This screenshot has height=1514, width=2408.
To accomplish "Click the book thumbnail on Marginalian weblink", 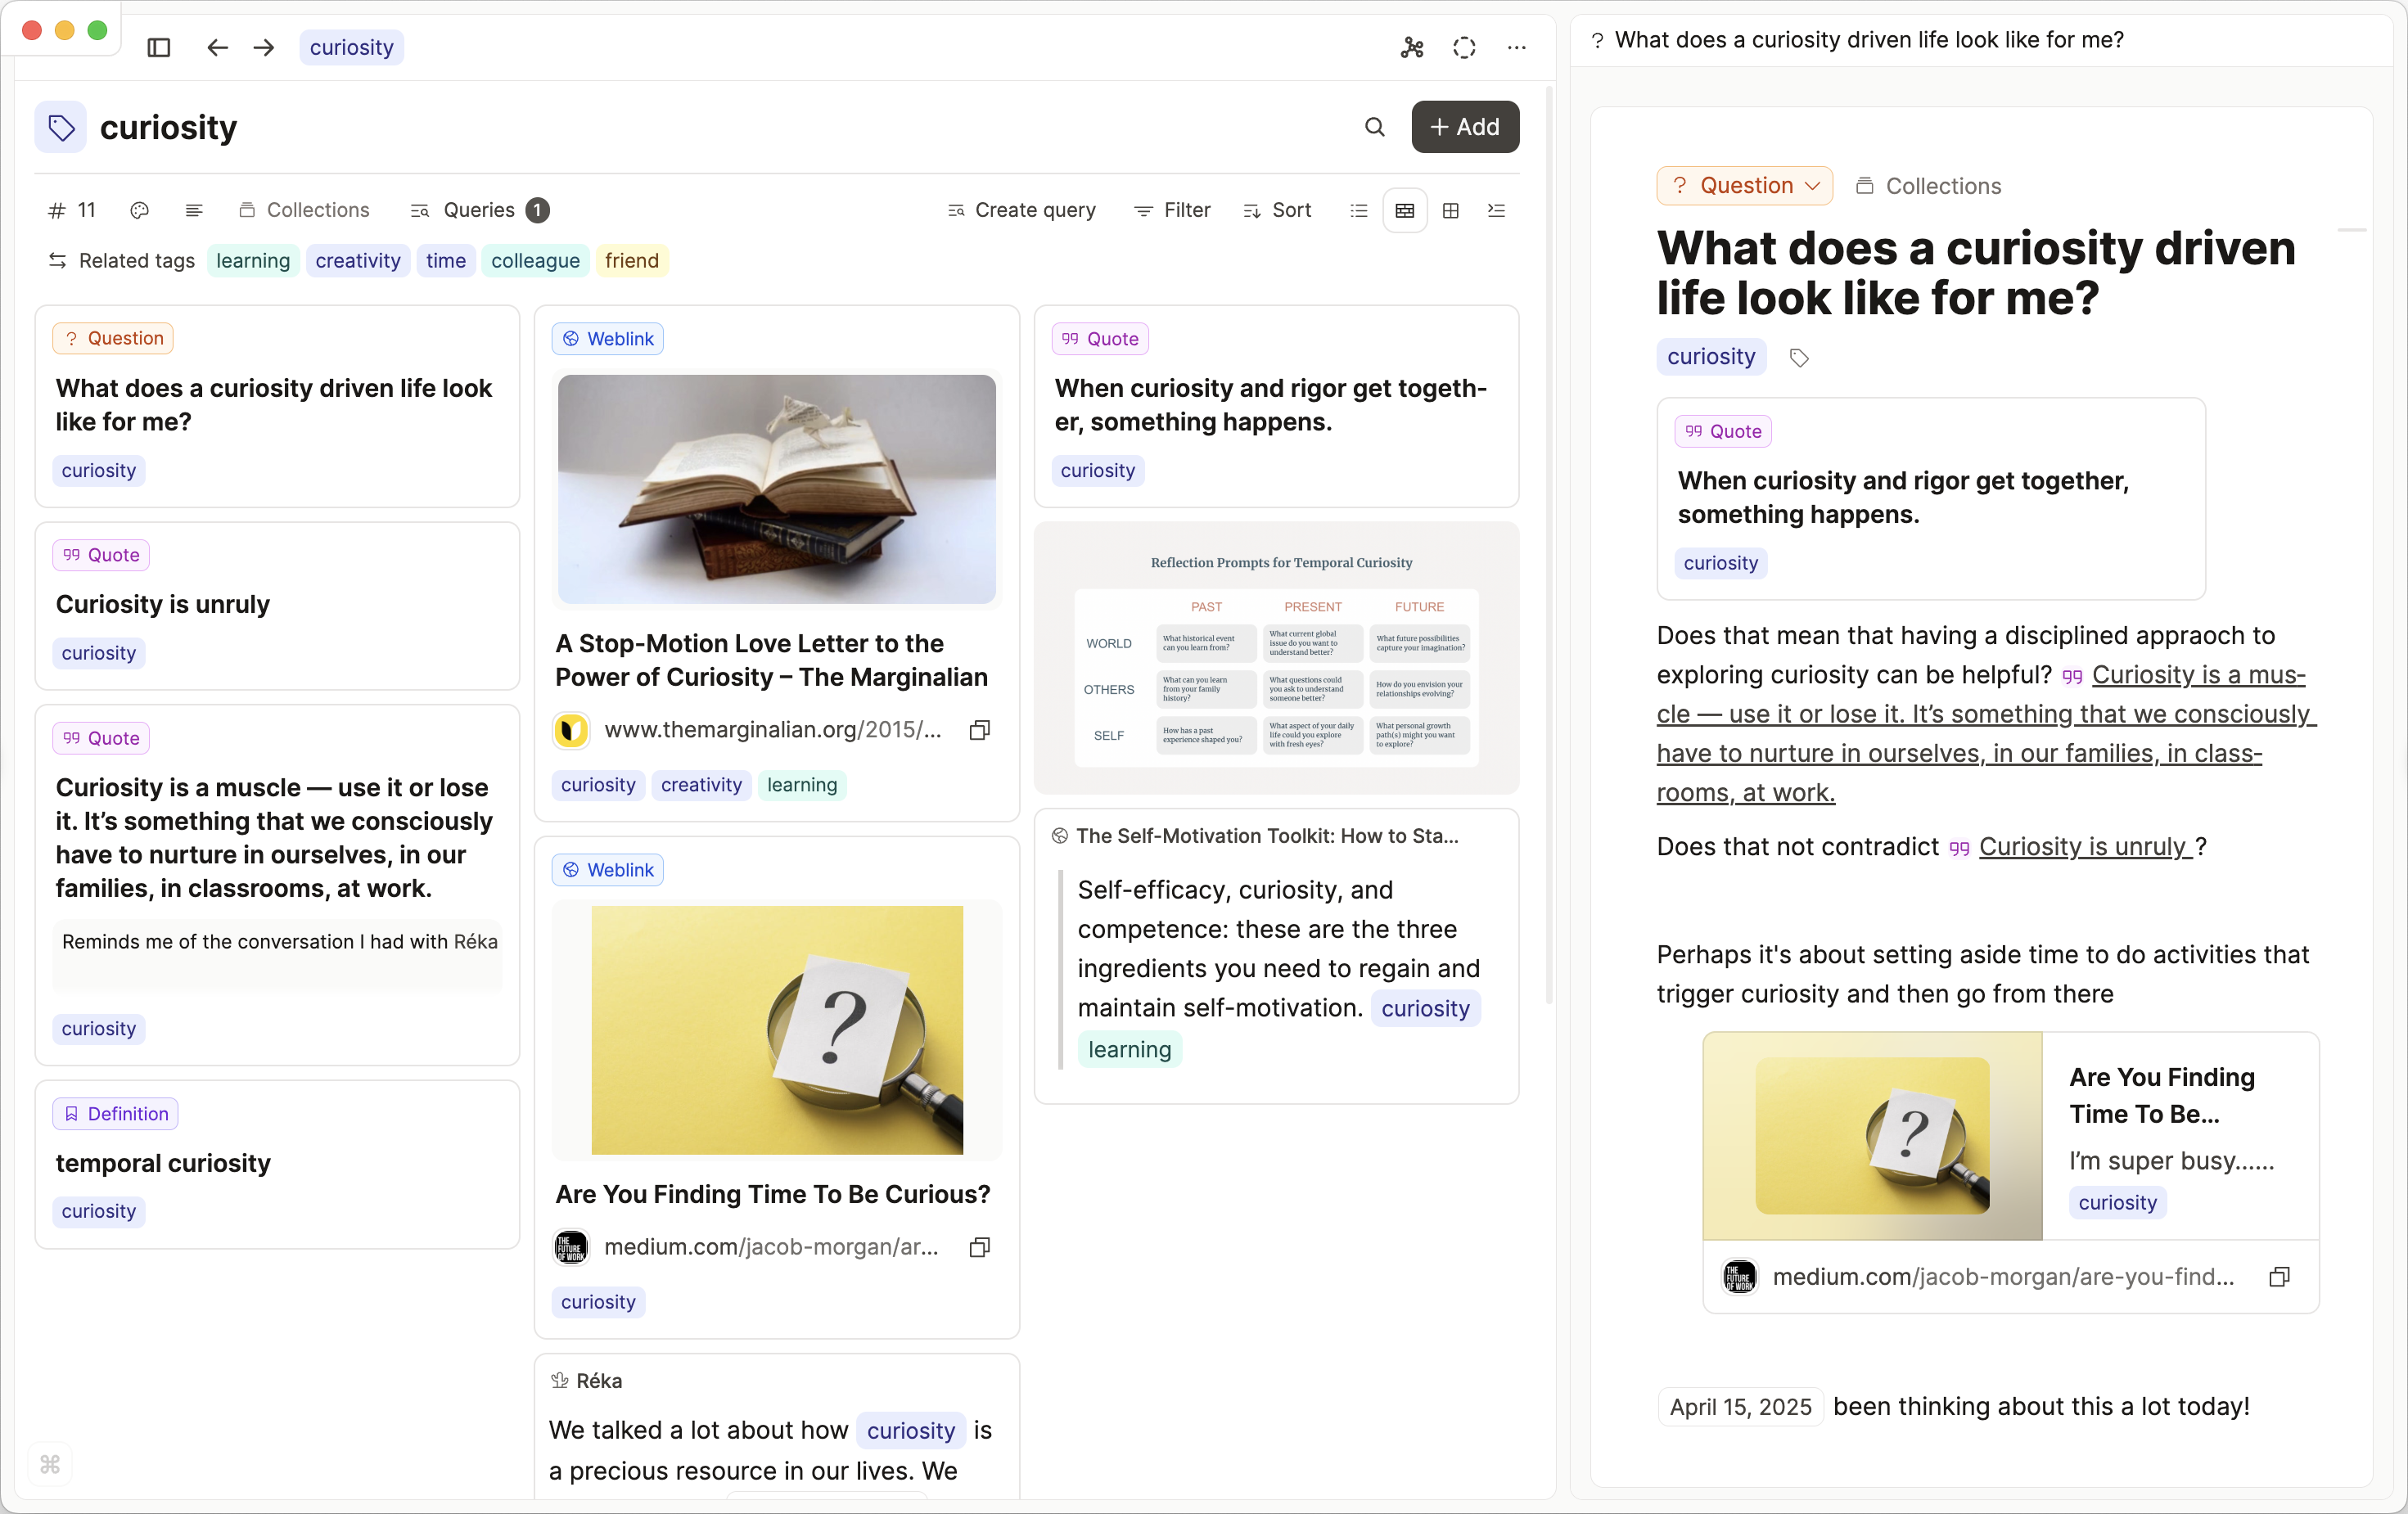I will 777,489.
